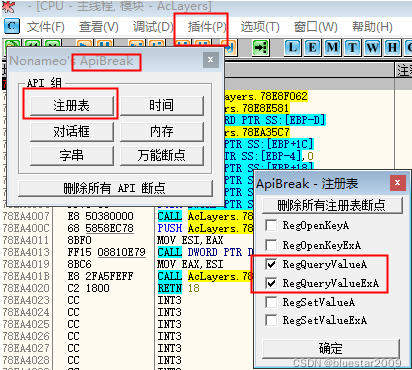
Task: Click the CPU window 'C' icon beside the File menu
Action: tap(12, 26)
